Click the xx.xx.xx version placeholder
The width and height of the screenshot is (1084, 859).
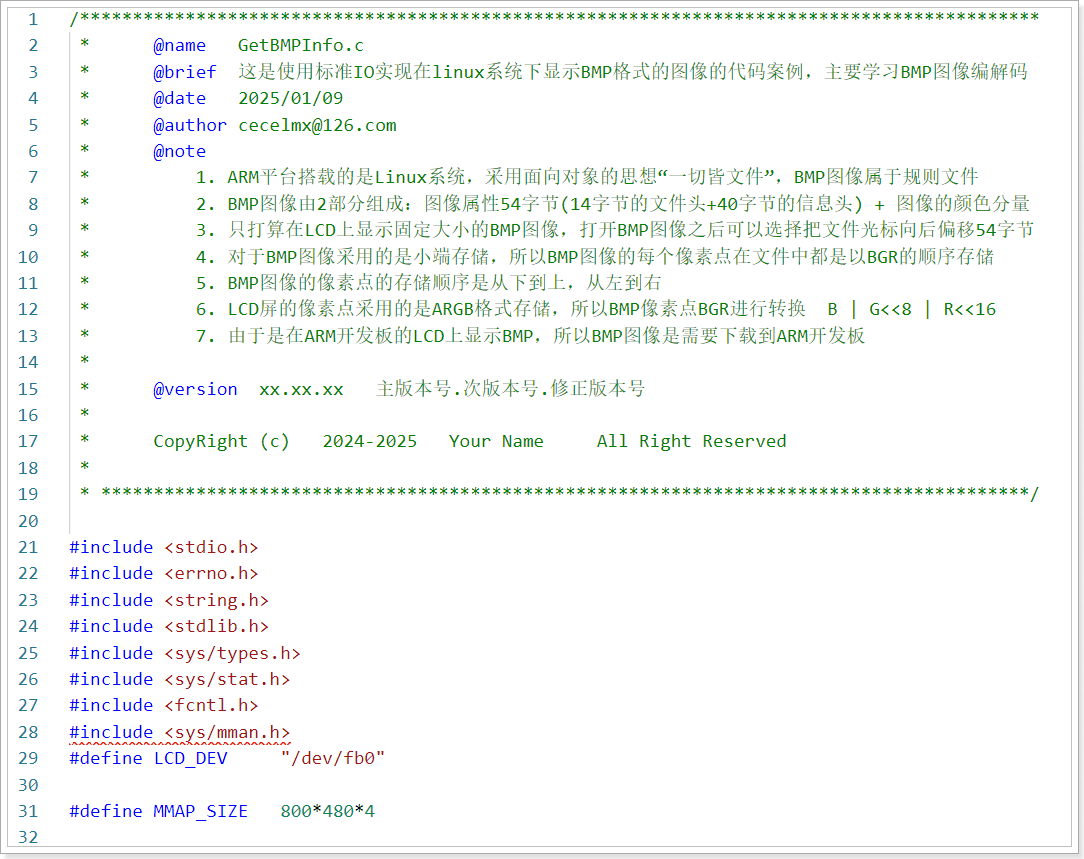coord(301,389)
